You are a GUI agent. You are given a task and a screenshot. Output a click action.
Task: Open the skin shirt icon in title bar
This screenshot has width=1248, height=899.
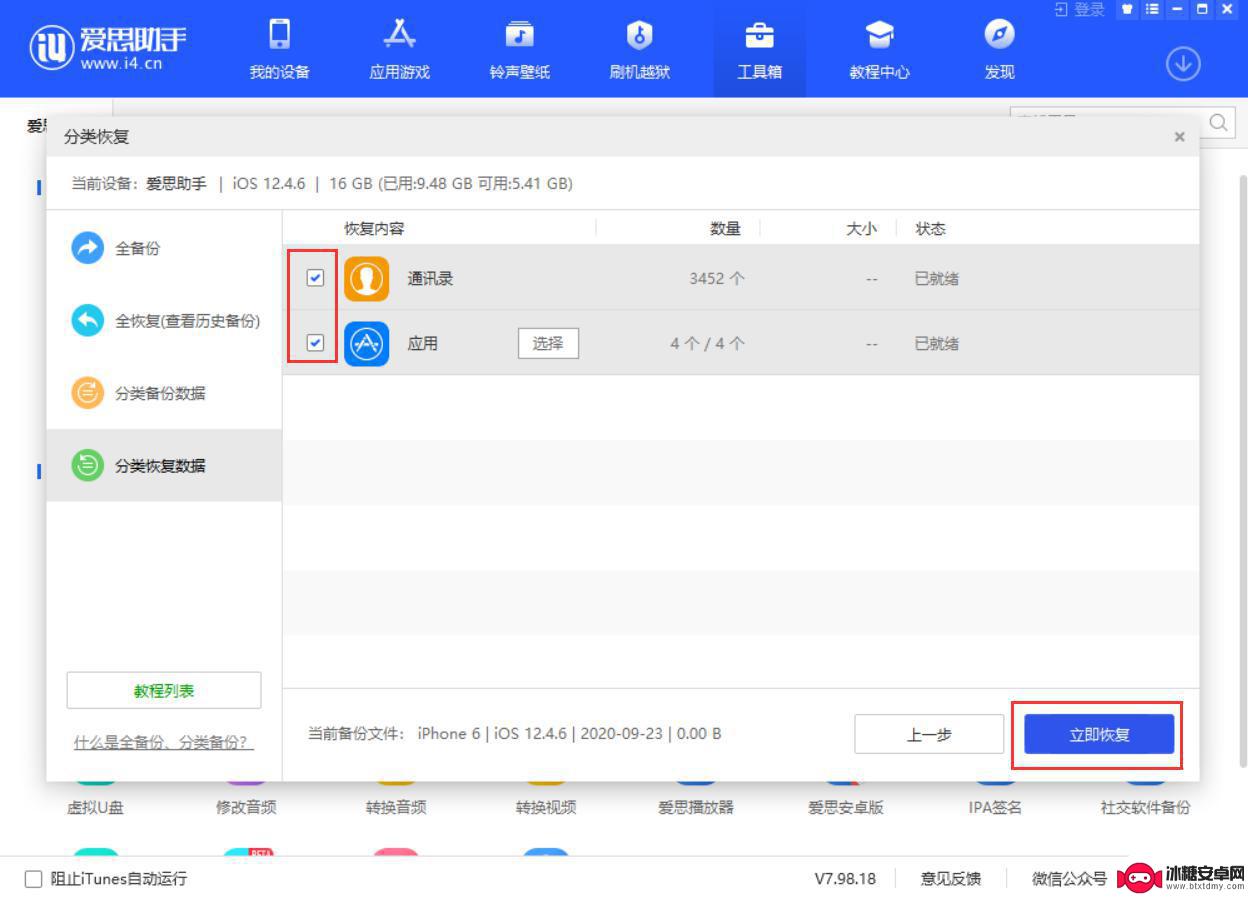click(1127, 9)
